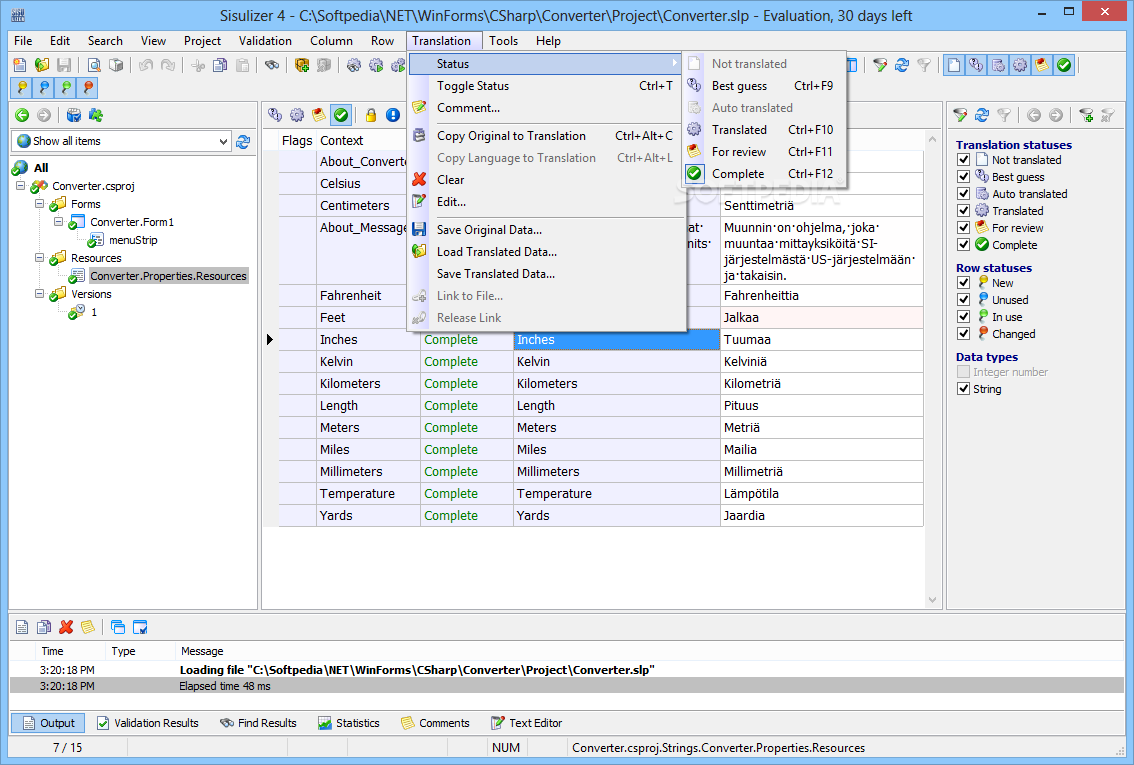Open the Comments bottom tab
1134x765 pixels.
pos(435,723)
